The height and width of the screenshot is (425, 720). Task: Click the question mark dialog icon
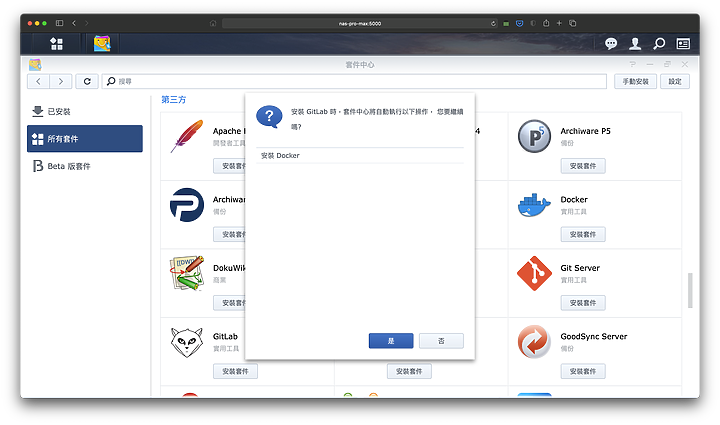pos(269,117)
